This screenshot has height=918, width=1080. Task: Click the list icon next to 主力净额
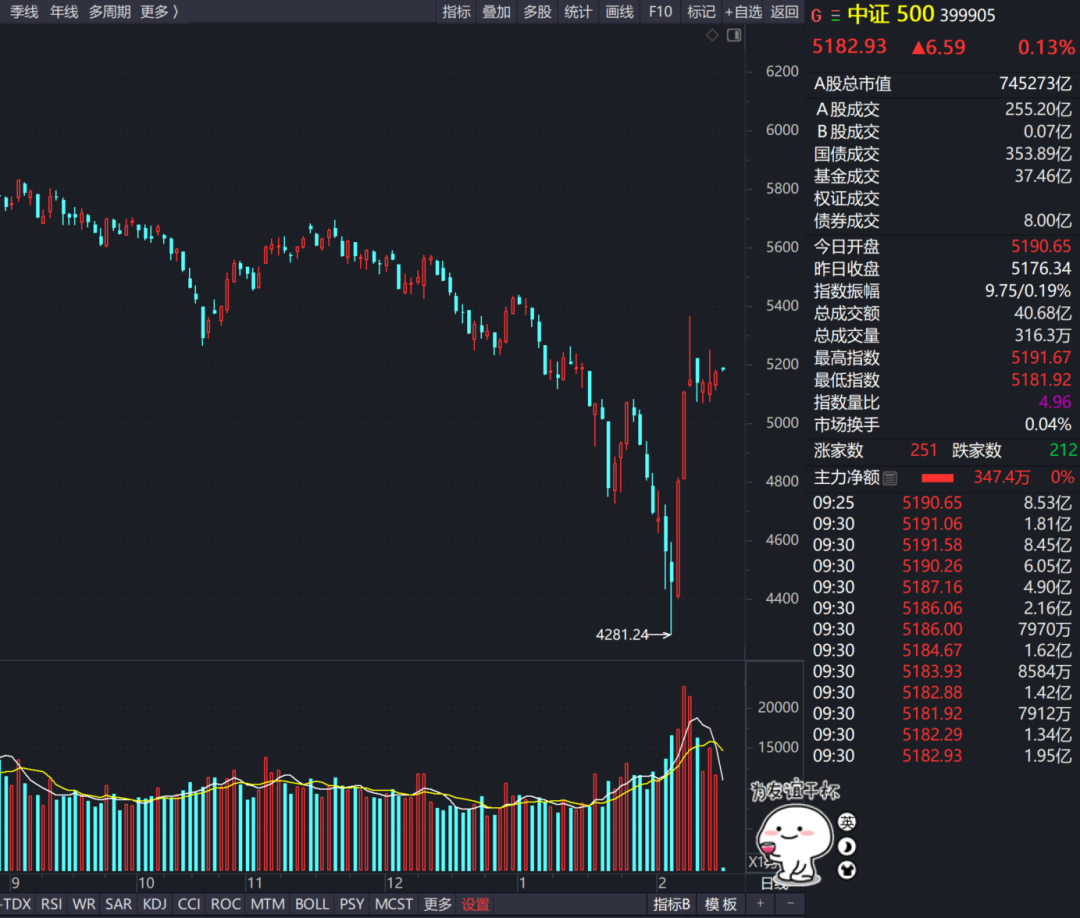(x=890, y=478)
